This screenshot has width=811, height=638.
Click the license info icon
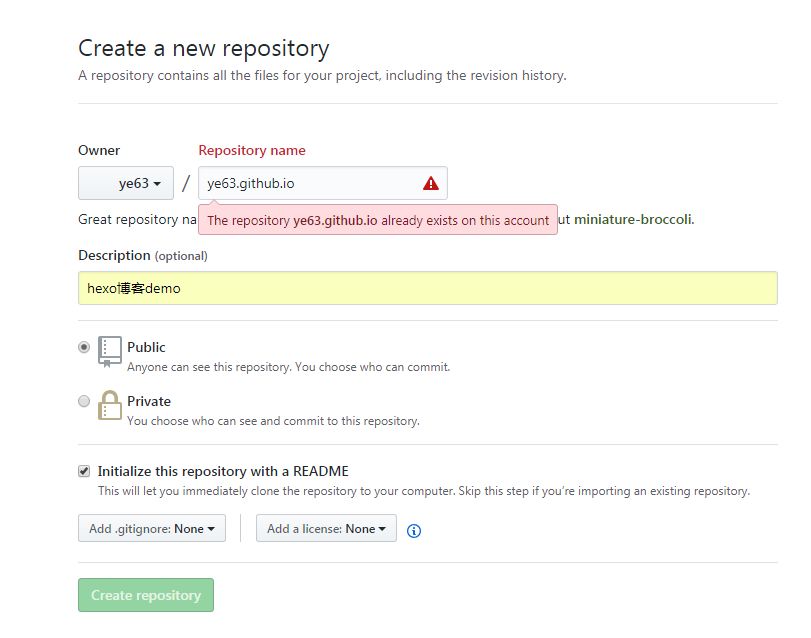pyautogui.click(x=414, y=530)
